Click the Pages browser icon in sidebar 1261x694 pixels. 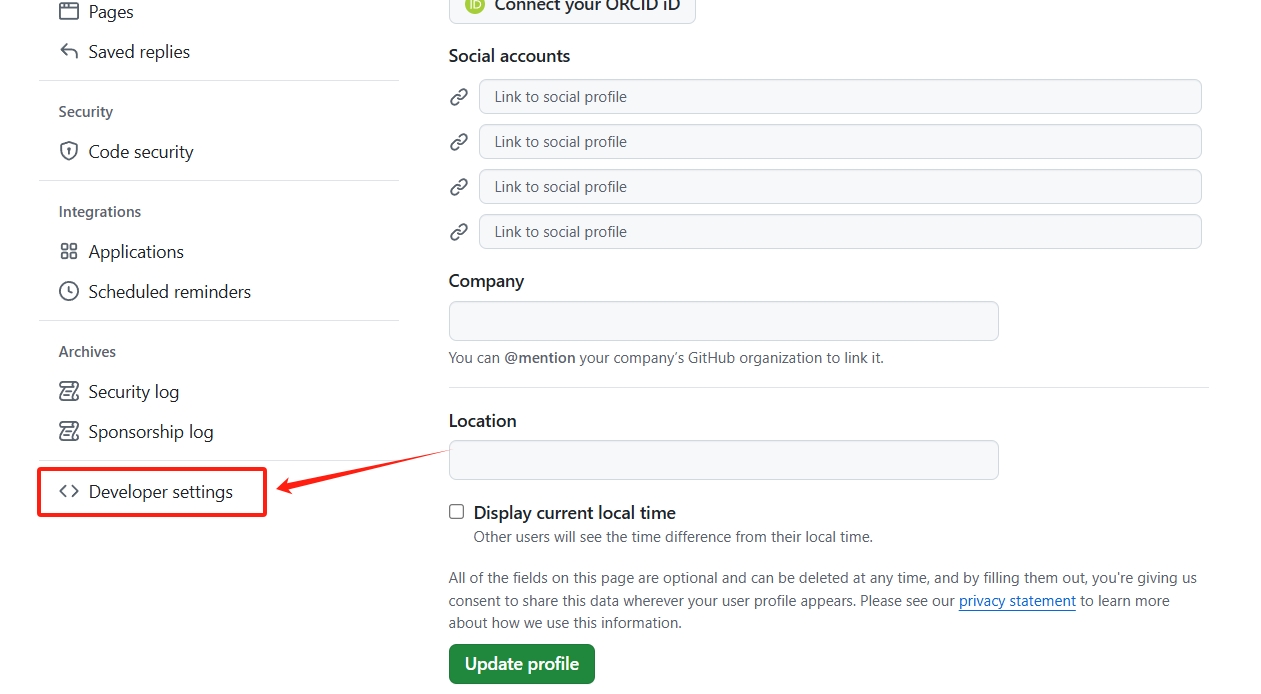tap(69, 12)
